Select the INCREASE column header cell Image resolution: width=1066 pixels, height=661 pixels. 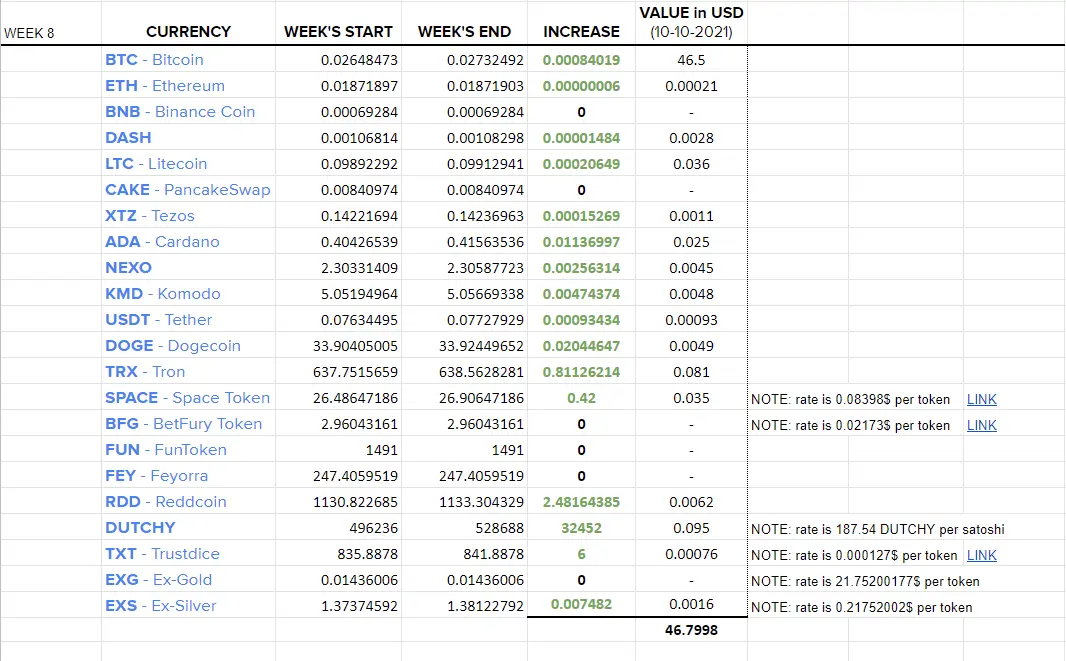581,23
